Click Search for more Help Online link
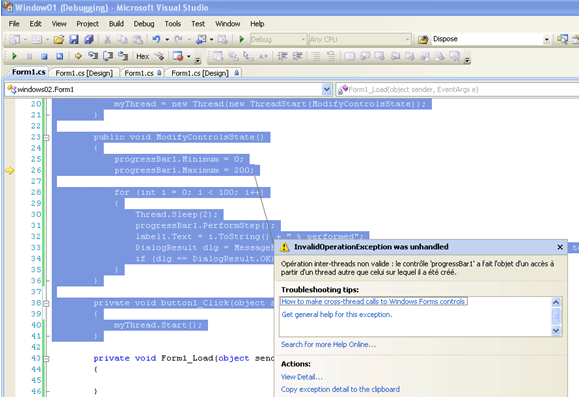 pyautogui.click(x=328, y=344)
